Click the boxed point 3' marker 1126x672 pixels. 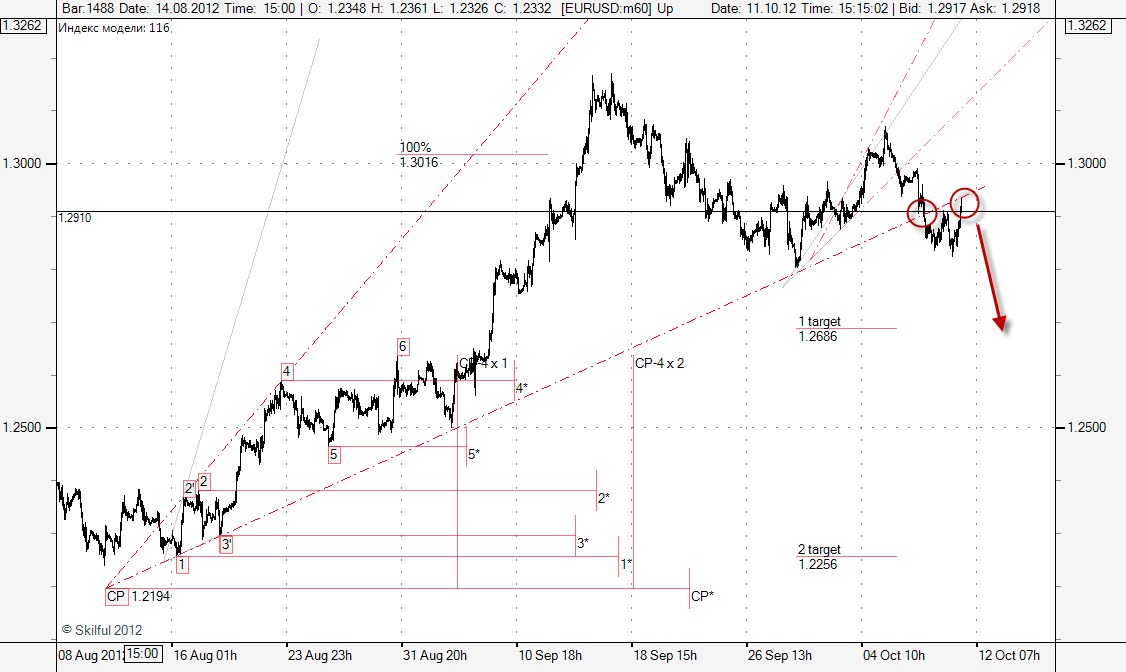click(x=226, y=544)
